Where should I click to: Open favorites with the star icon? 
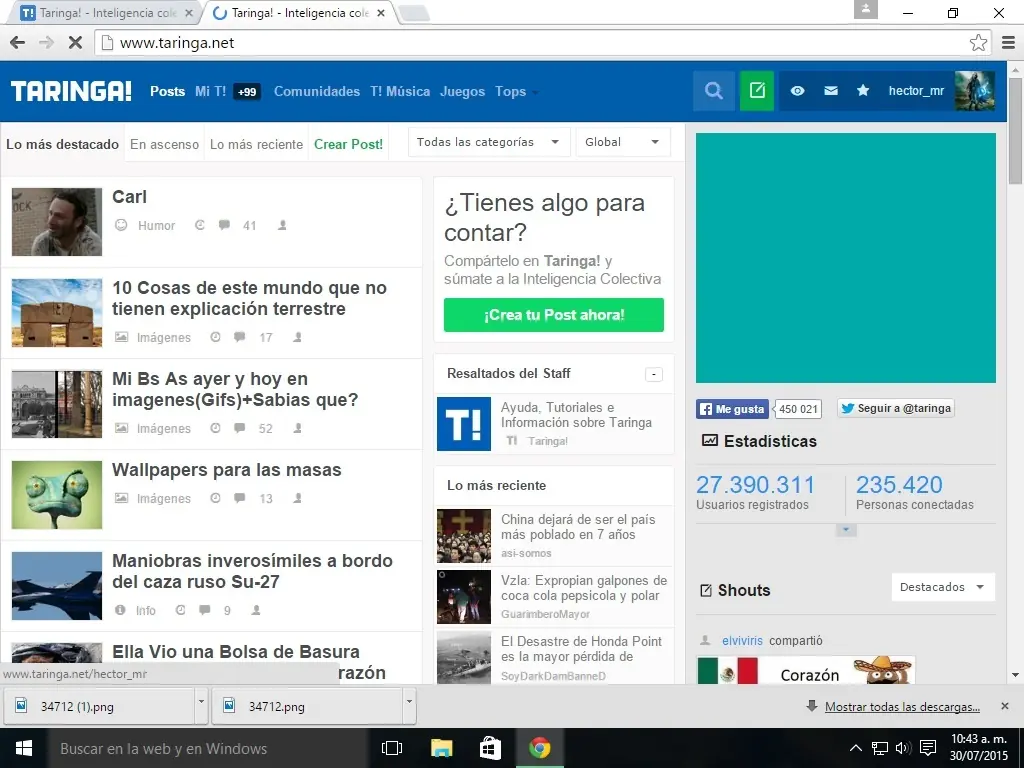click(863, 90)
